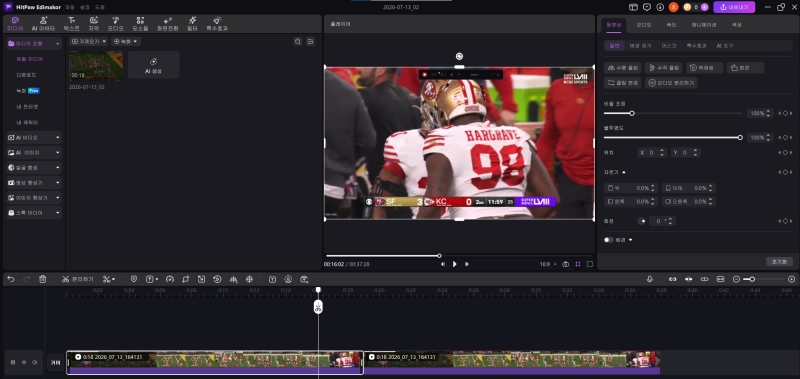Viewport: 800px width, 379px height.
Task: Click the crop tool in timeline toolbar
Action: pyautogui.click(x=186, y=279)
